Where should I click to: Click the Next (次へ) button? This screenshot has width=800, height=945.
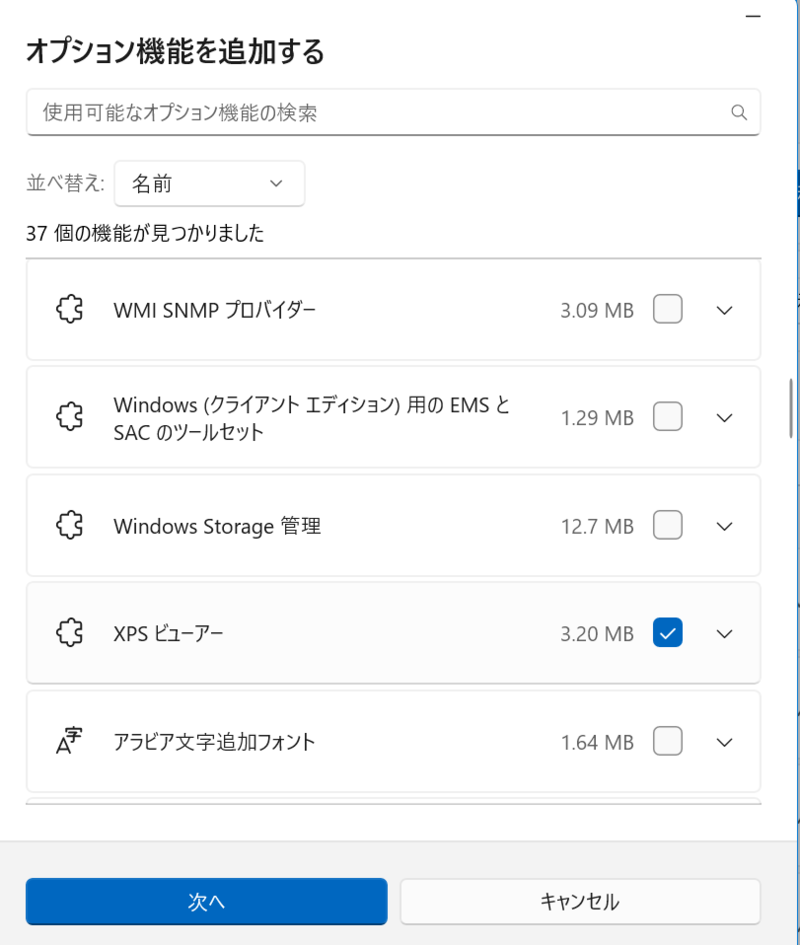pyautogui.click(x=206, y=901)
